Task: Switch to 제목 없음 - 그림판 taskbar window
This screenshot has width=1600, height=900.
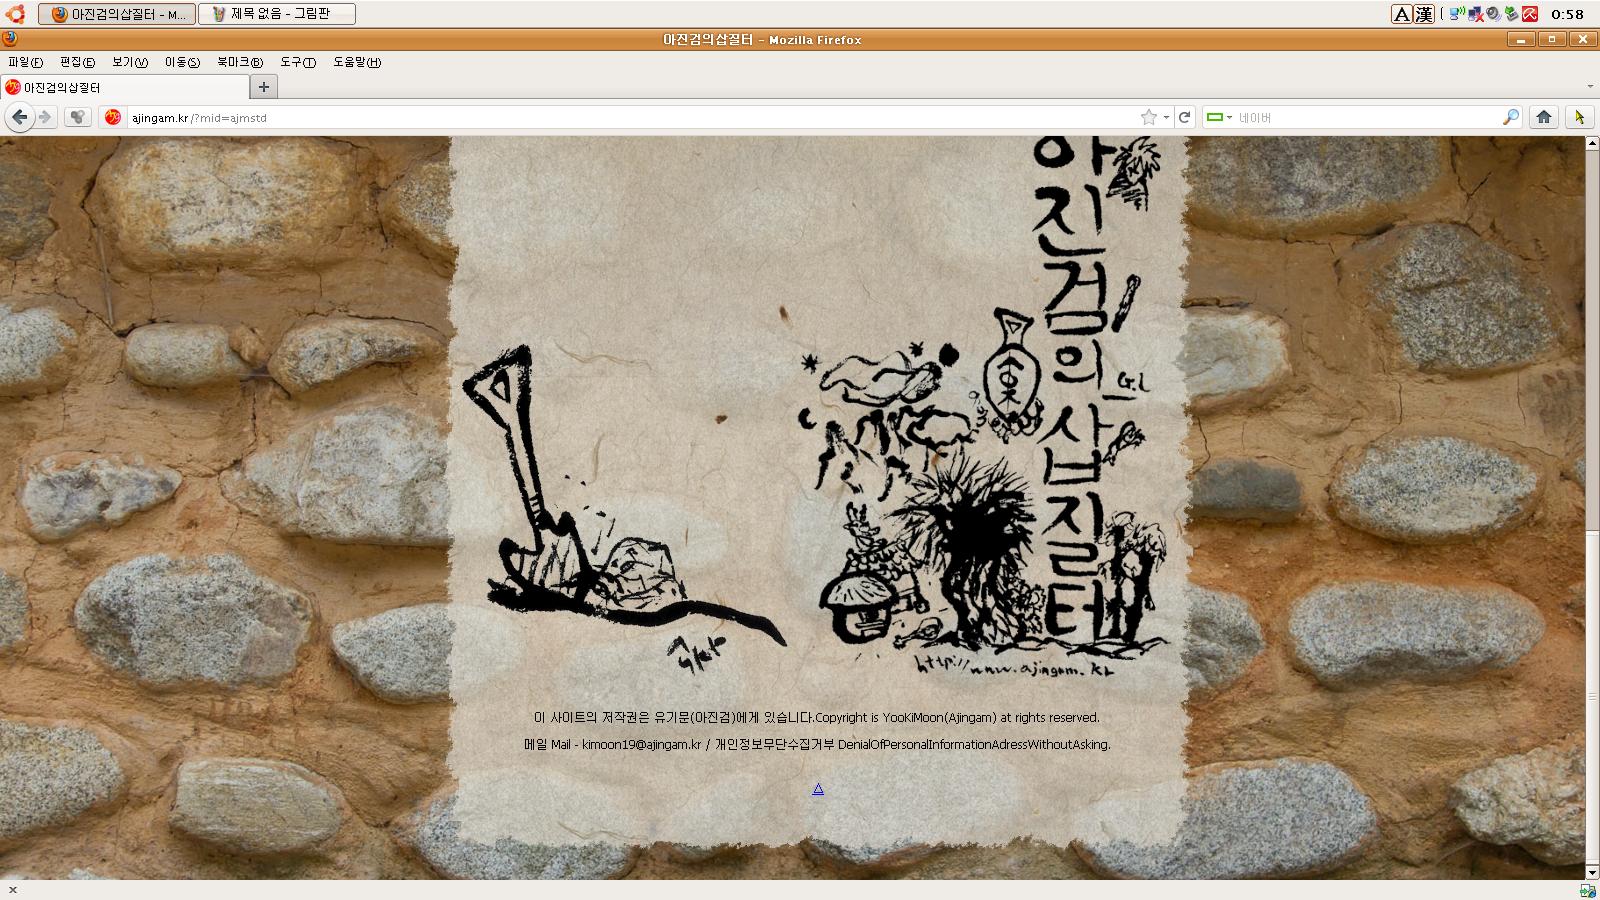Action: [x=277, y=14]
